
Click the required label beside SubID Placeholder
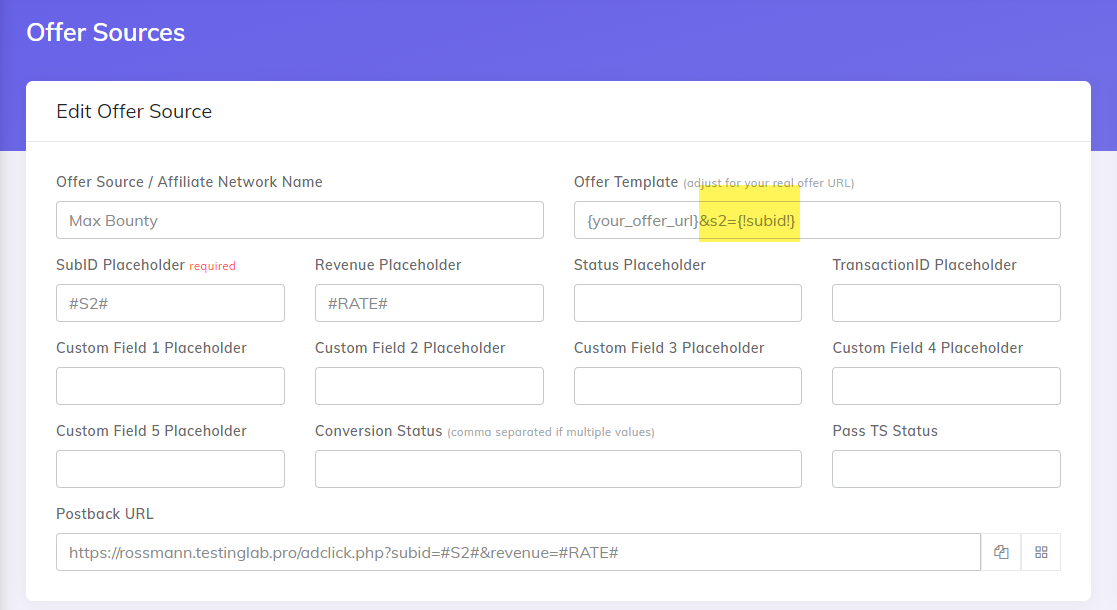(x=211, y=264)
